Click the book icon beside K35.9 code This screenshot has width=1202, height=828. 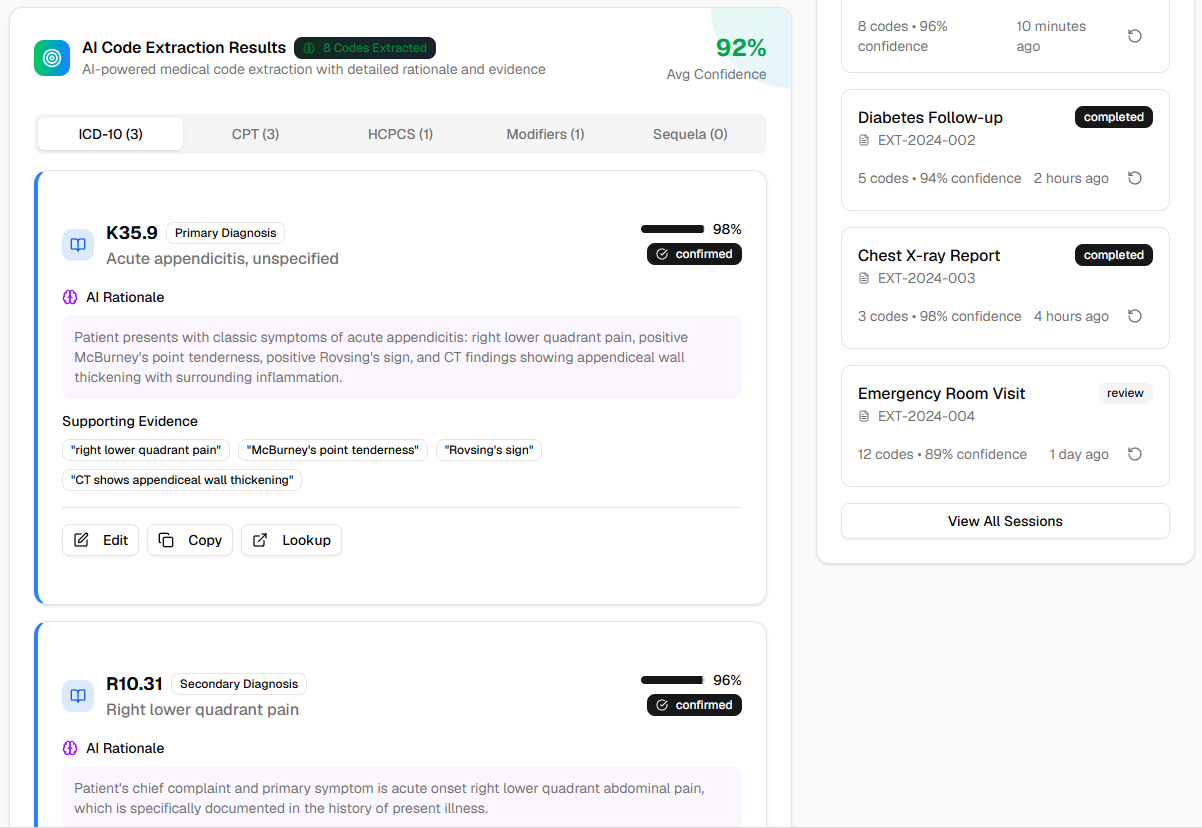pyautogui.click(x=78, y=245)
